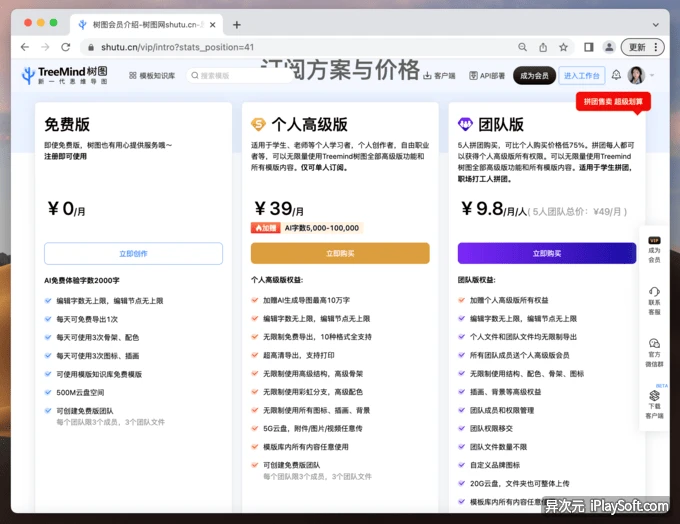Screen dimensions: 680x524
Task: Click 团队权限移交 item
Action: tap(491, 429)
